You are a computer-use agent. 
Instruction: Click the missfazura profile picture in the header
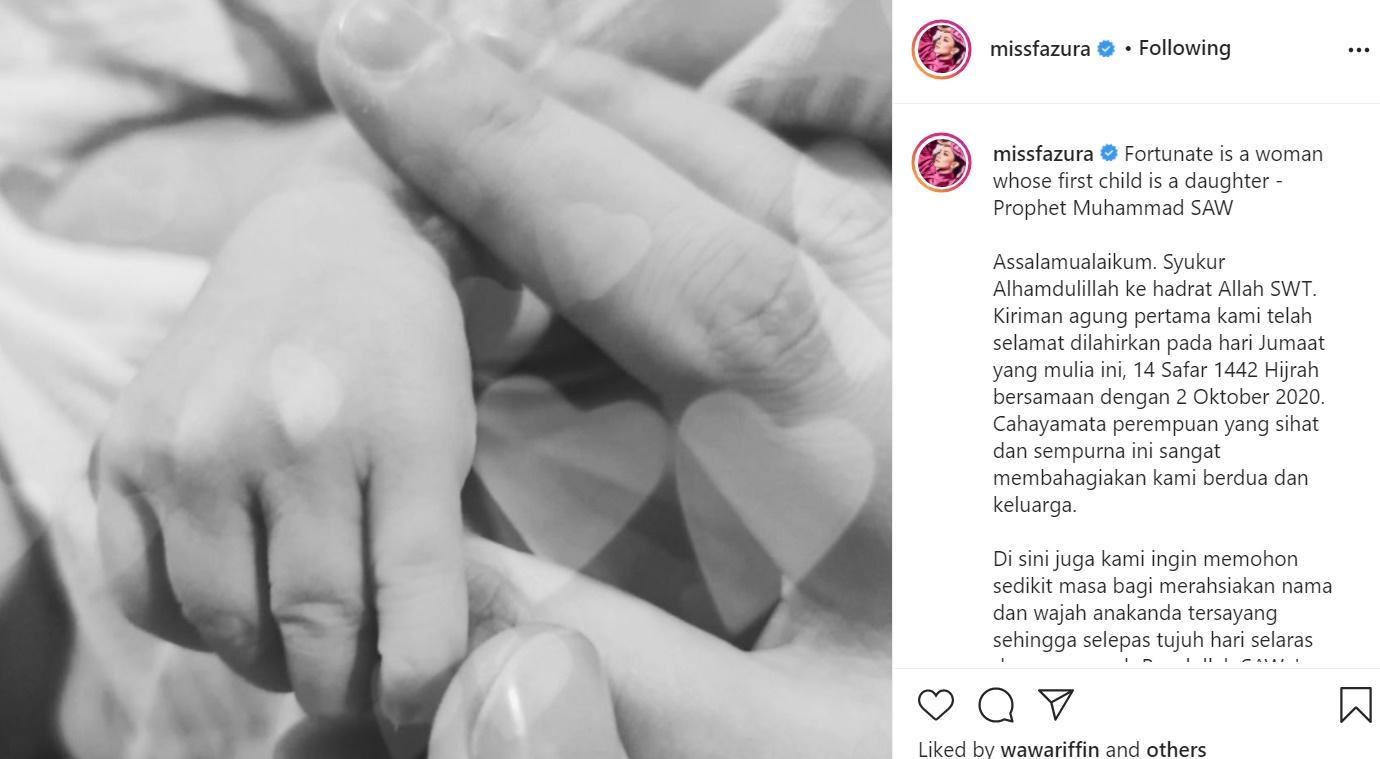coord(942,49)
